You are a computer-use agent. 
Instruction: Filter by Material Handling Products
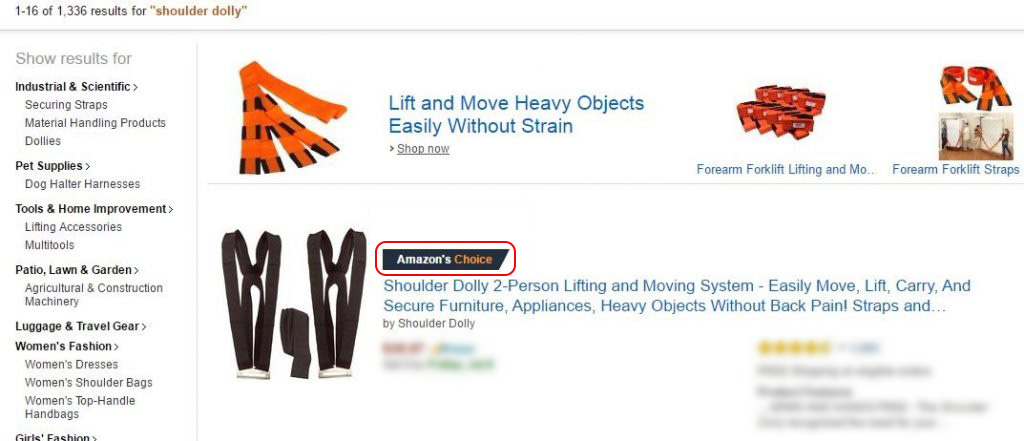pos(95,123)
